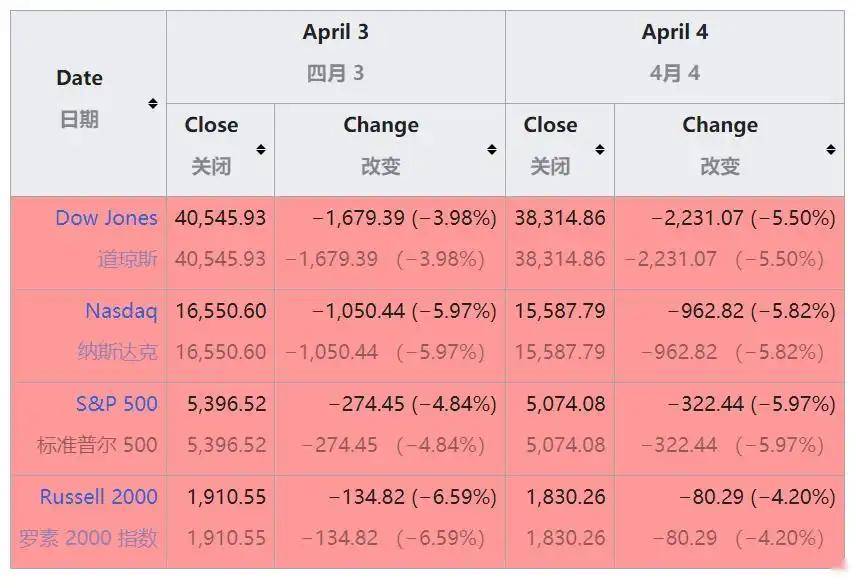The width and height of the screenshot is (856, 588).
Task: Select Nasdaq April 4 close value 15,587.79
Action: [560, 311]
